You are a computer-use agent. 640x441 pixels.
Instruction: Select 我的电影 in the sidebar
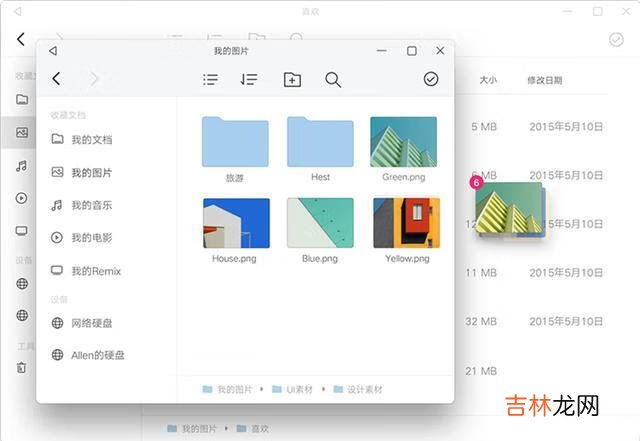click(90, 238)
